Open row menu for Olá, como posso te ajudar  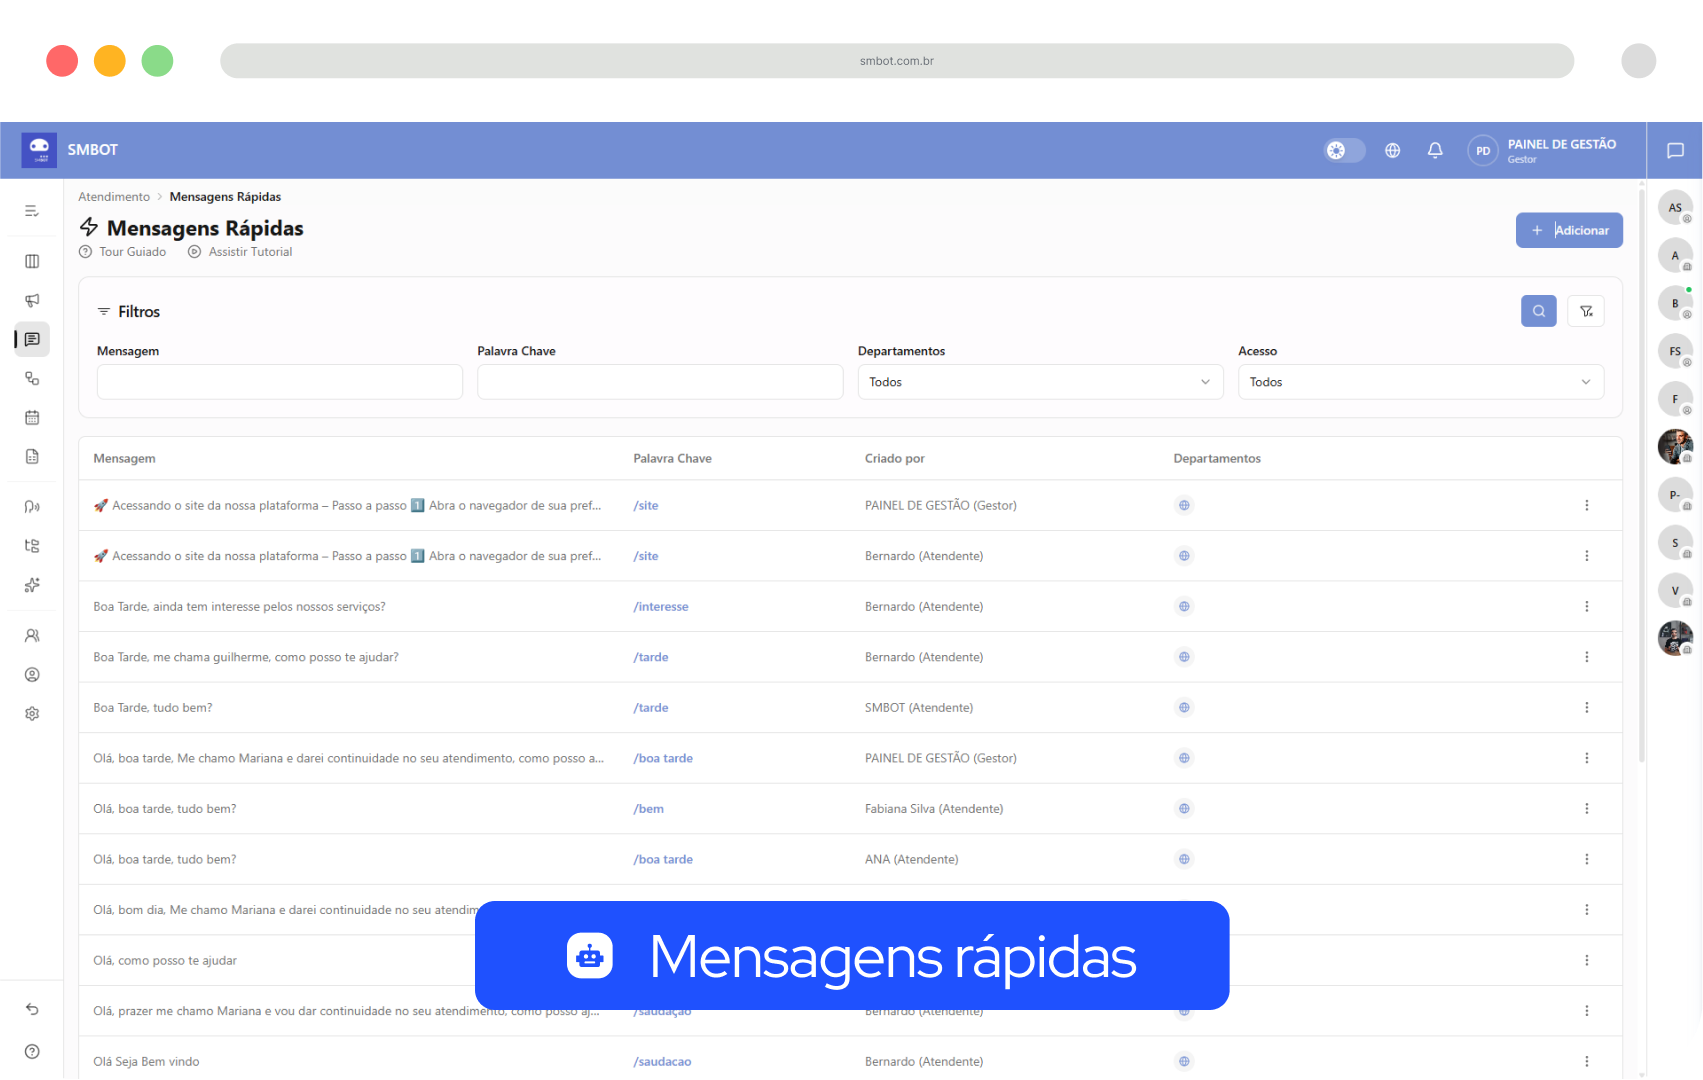(1586, 960)
